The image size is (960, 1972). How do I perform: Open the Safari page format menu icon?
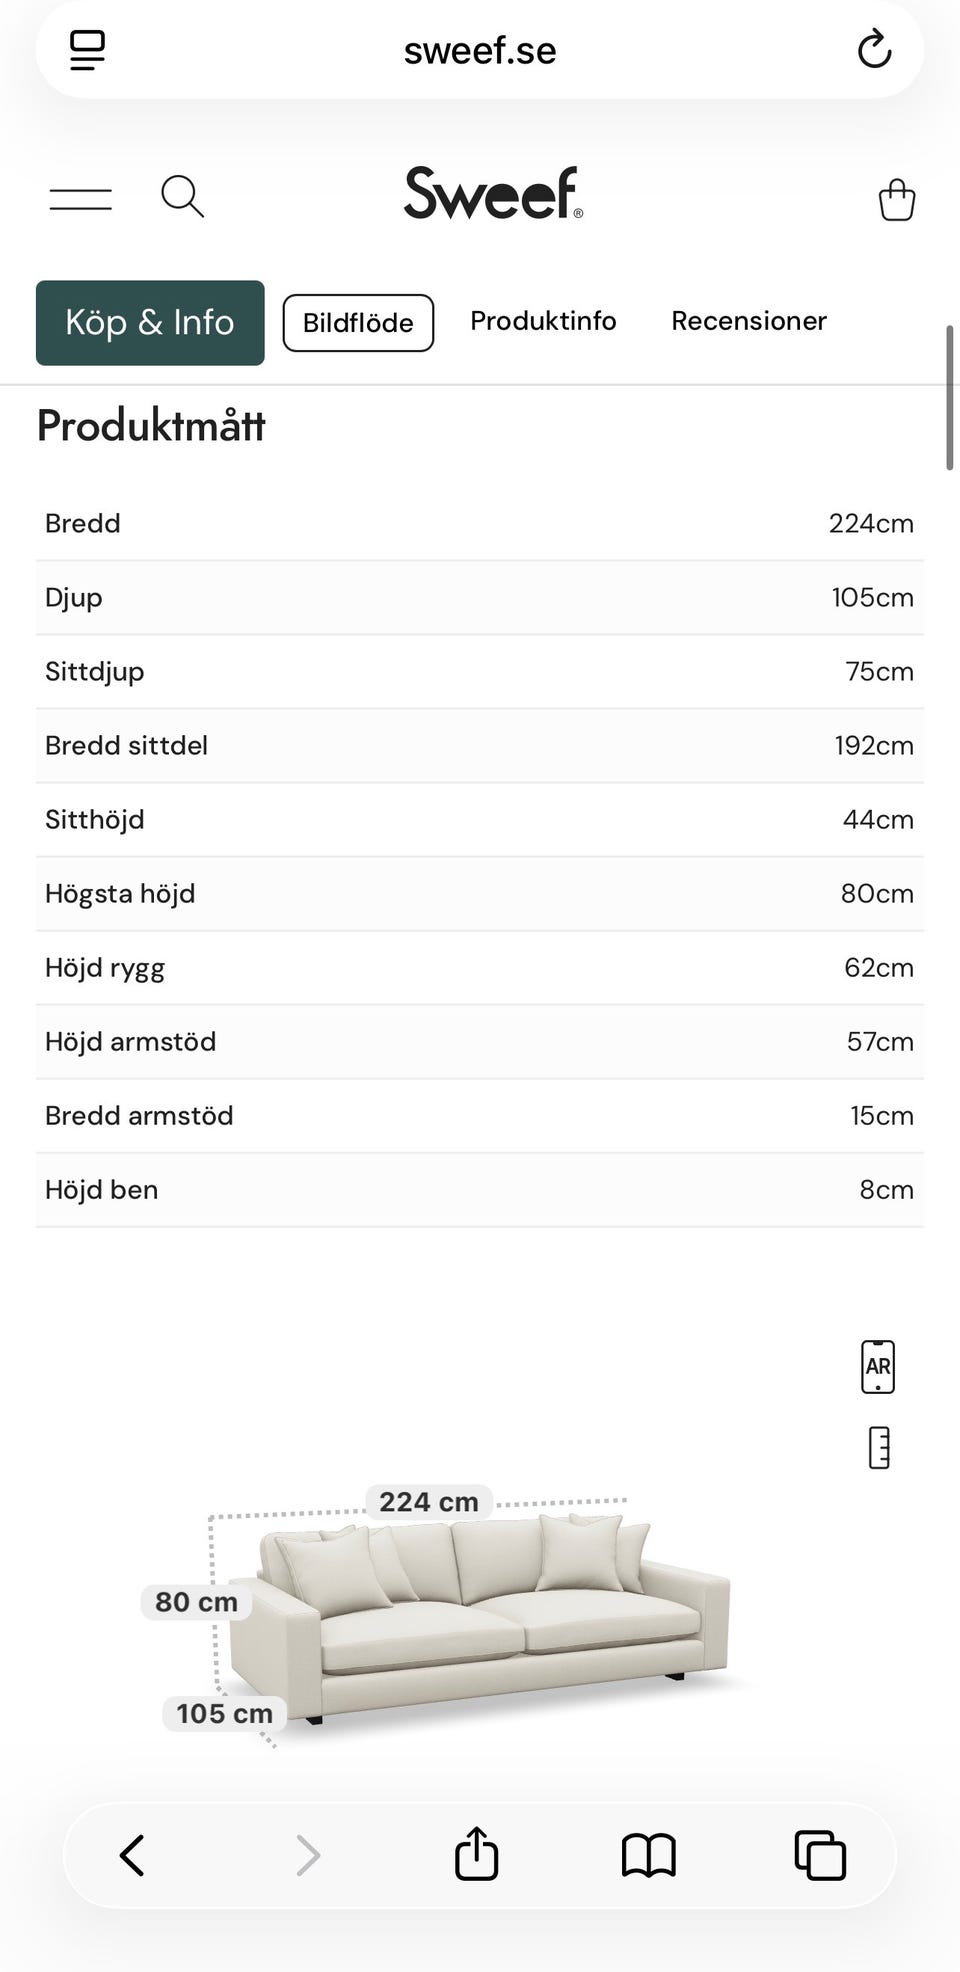click(x=88, y=49)
